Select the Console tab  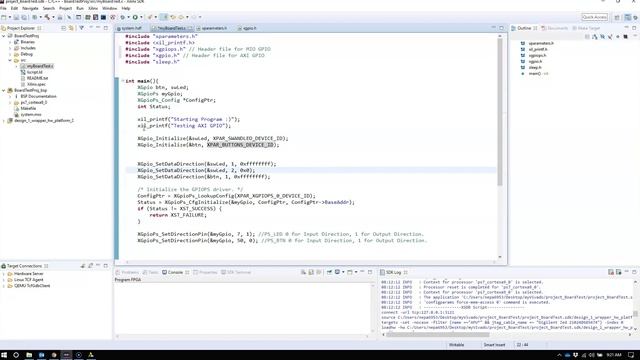point(175,272)
